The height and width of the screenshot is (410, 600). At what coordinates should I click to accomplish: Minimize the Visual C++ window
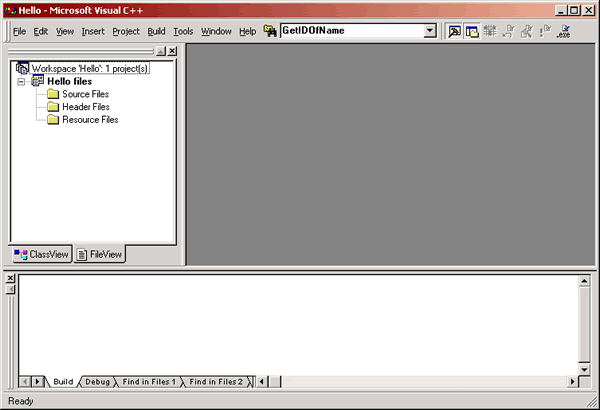[x=561, y=10]
